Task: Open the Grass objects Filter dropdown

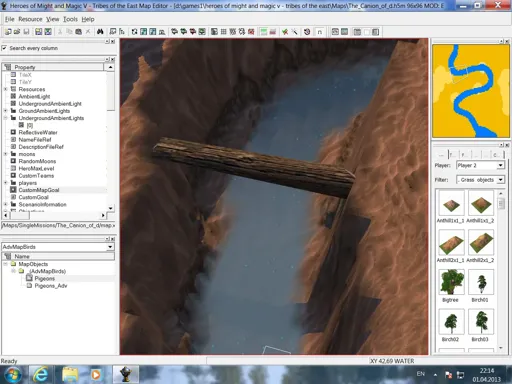Action: (500, 180)
